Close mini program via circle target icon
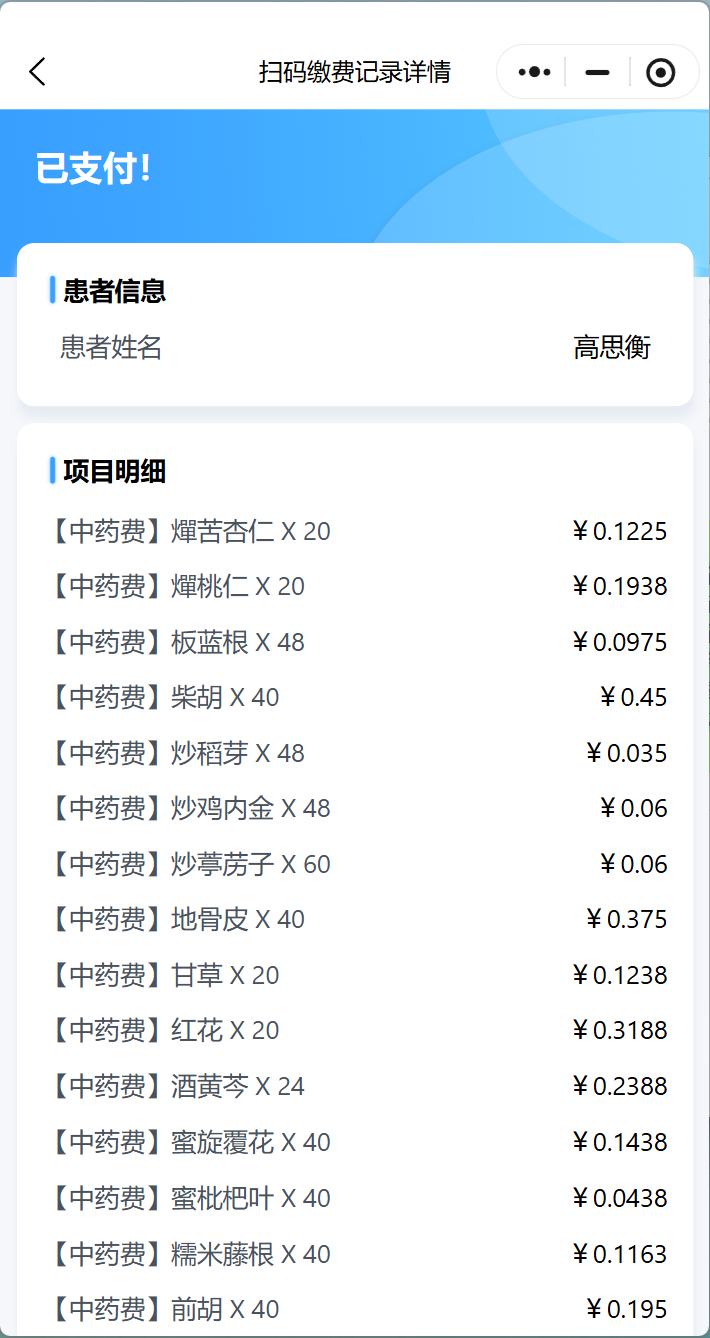The image size is (710, 1338). (660, 72)
